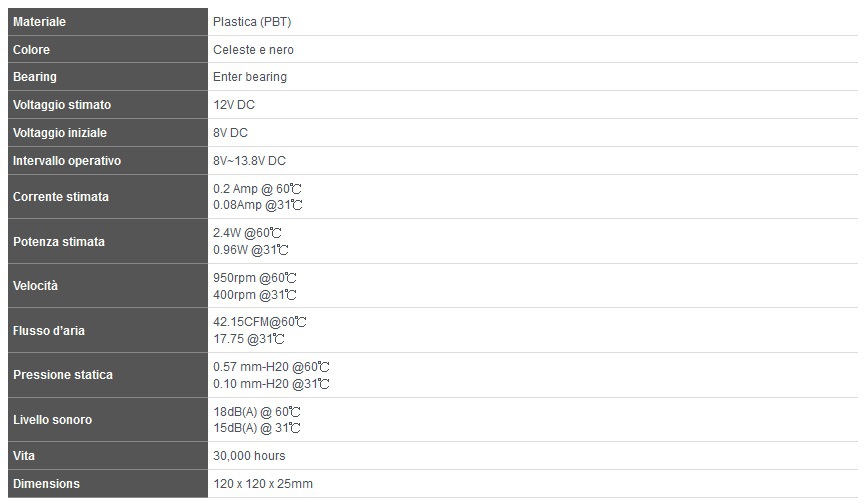The width and height of the screenshot is (864, 504).
Task: Select the Celeste e nero text
Action: (x=253, y=50)
